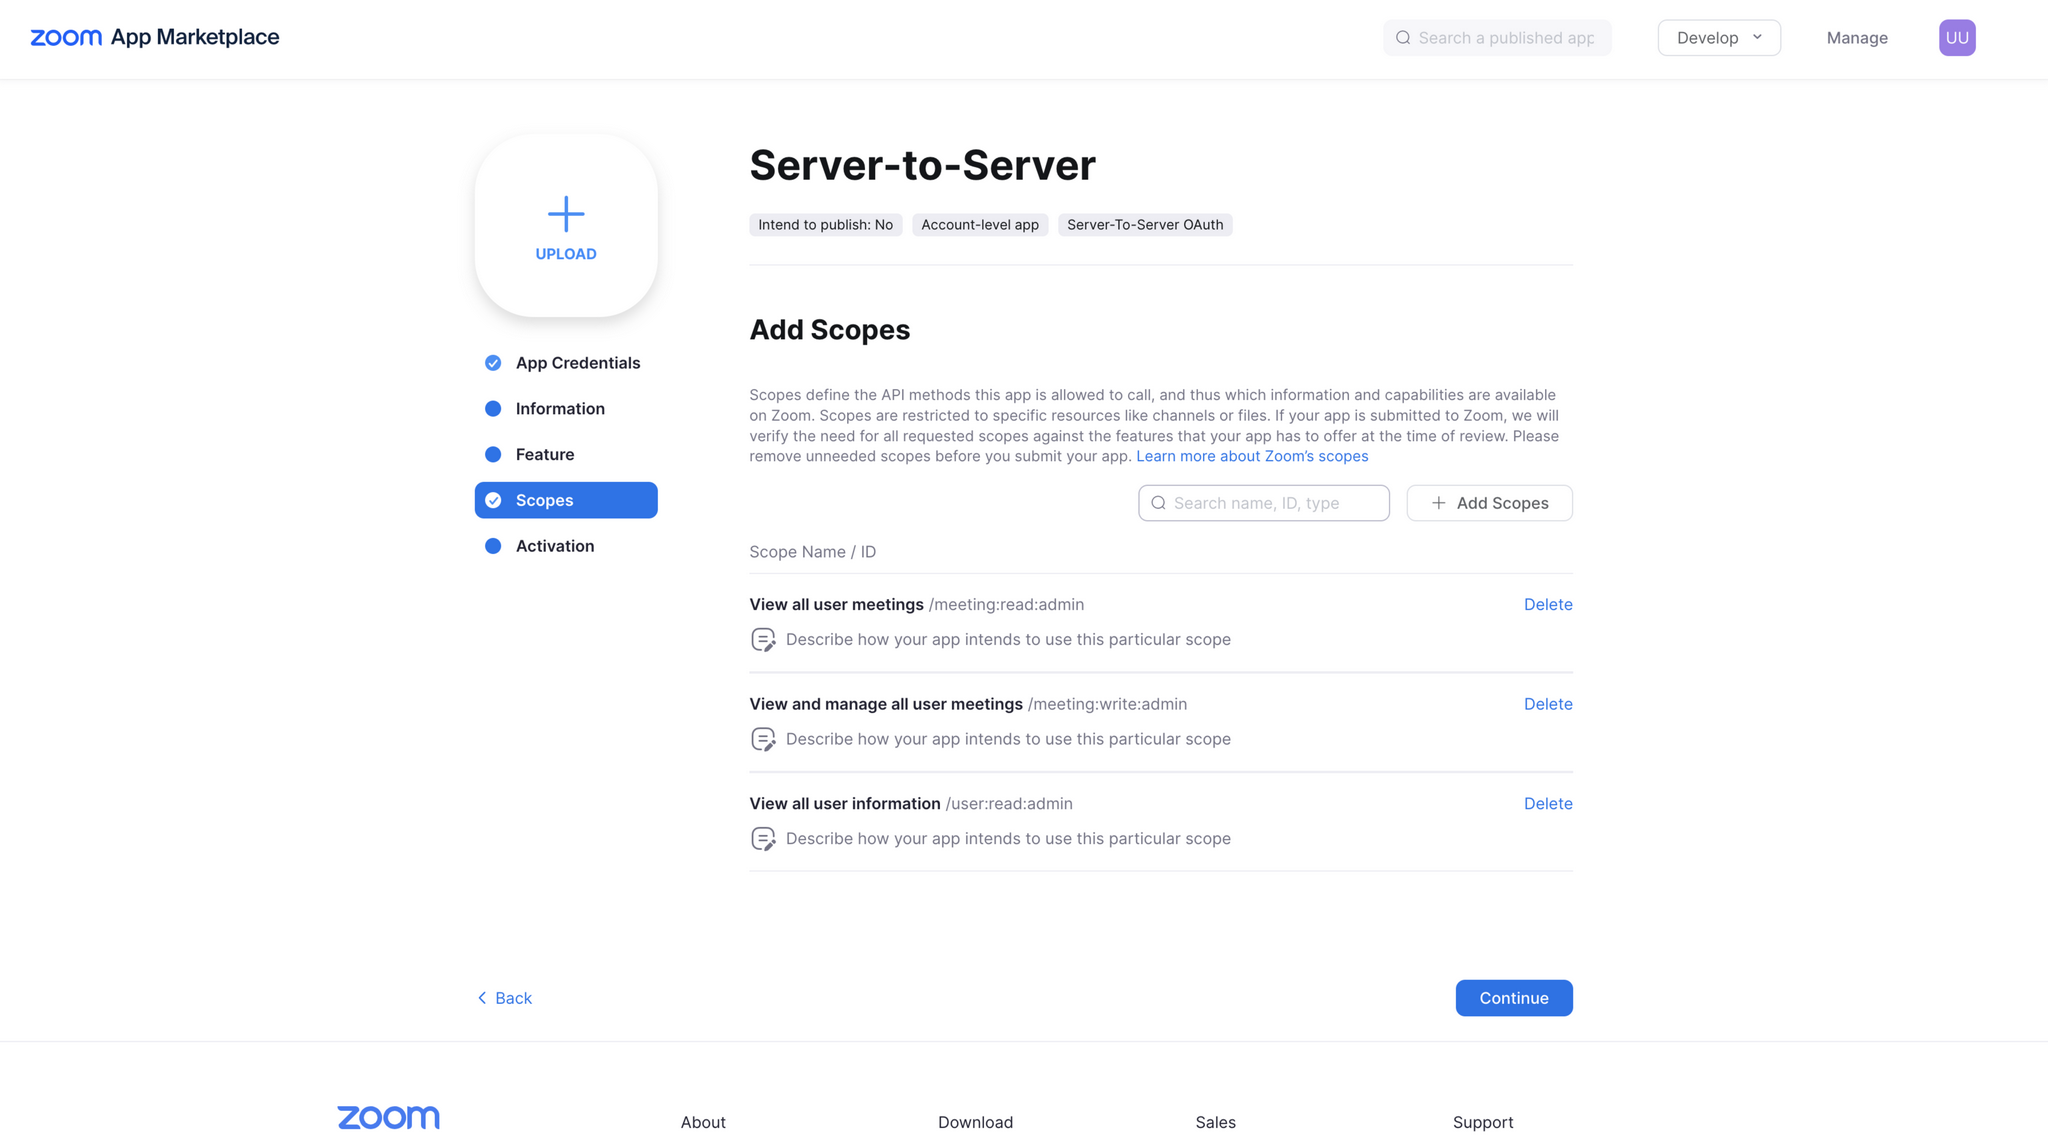Viewport: 2048px width, 1148px height.
Task: Click the Scope Name / ID column header
Action: [x=813, y=552]
